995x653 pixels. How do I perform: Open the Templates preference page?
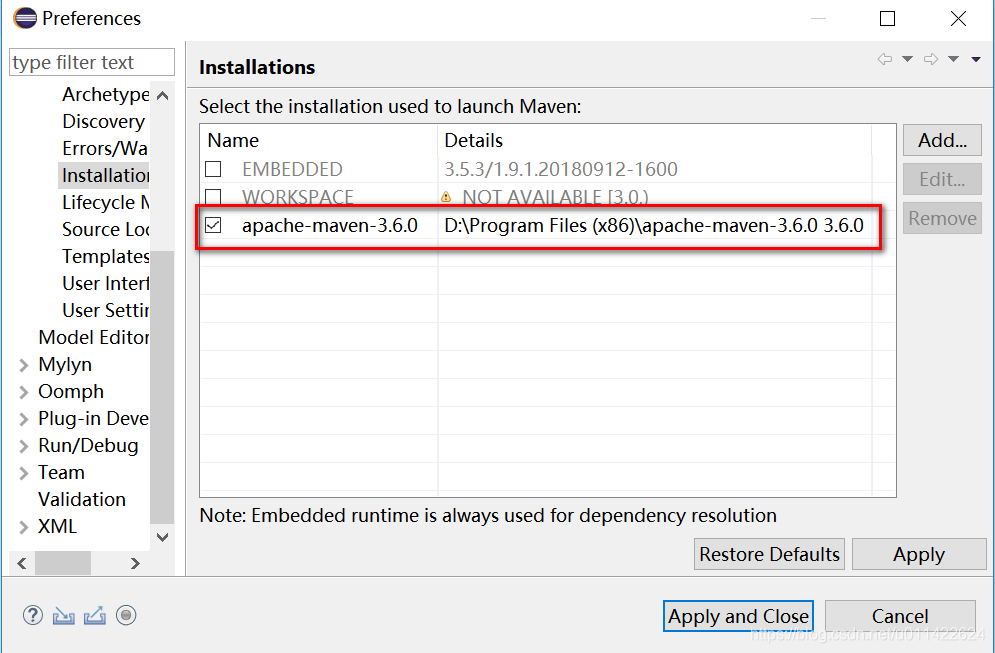pos(105,256)
